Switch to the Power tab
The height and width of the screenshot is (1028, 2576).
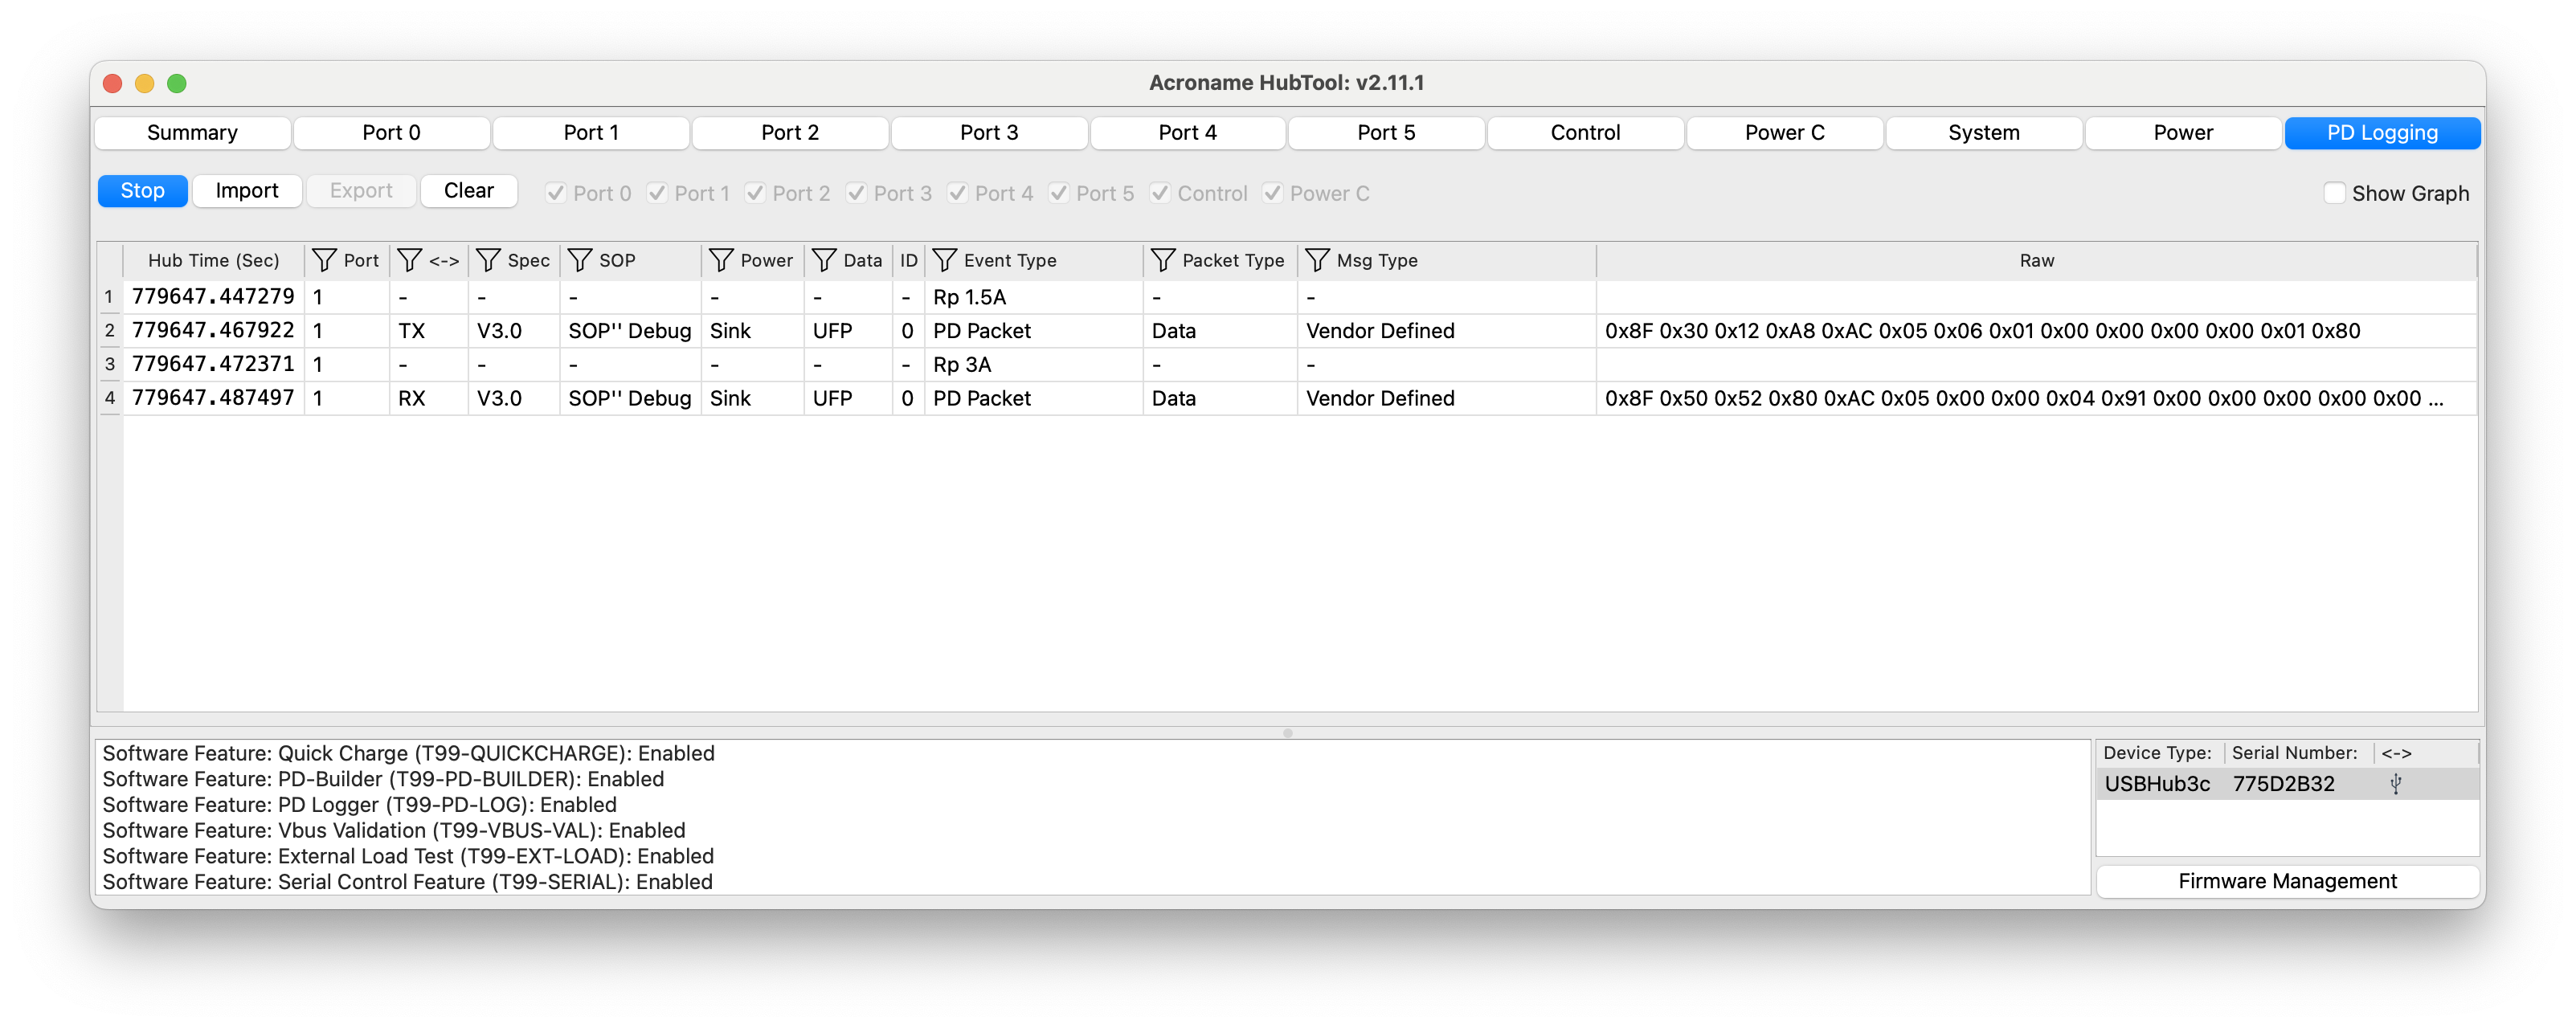[x=2183, y=133]
